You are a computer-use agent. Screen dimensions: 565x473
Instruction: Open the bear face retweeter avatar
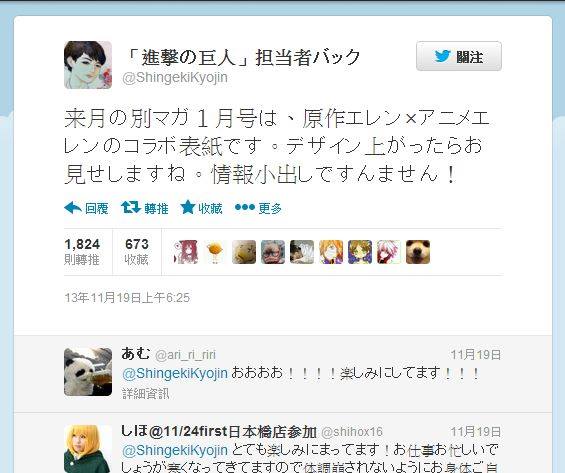[x=418, y=252]
